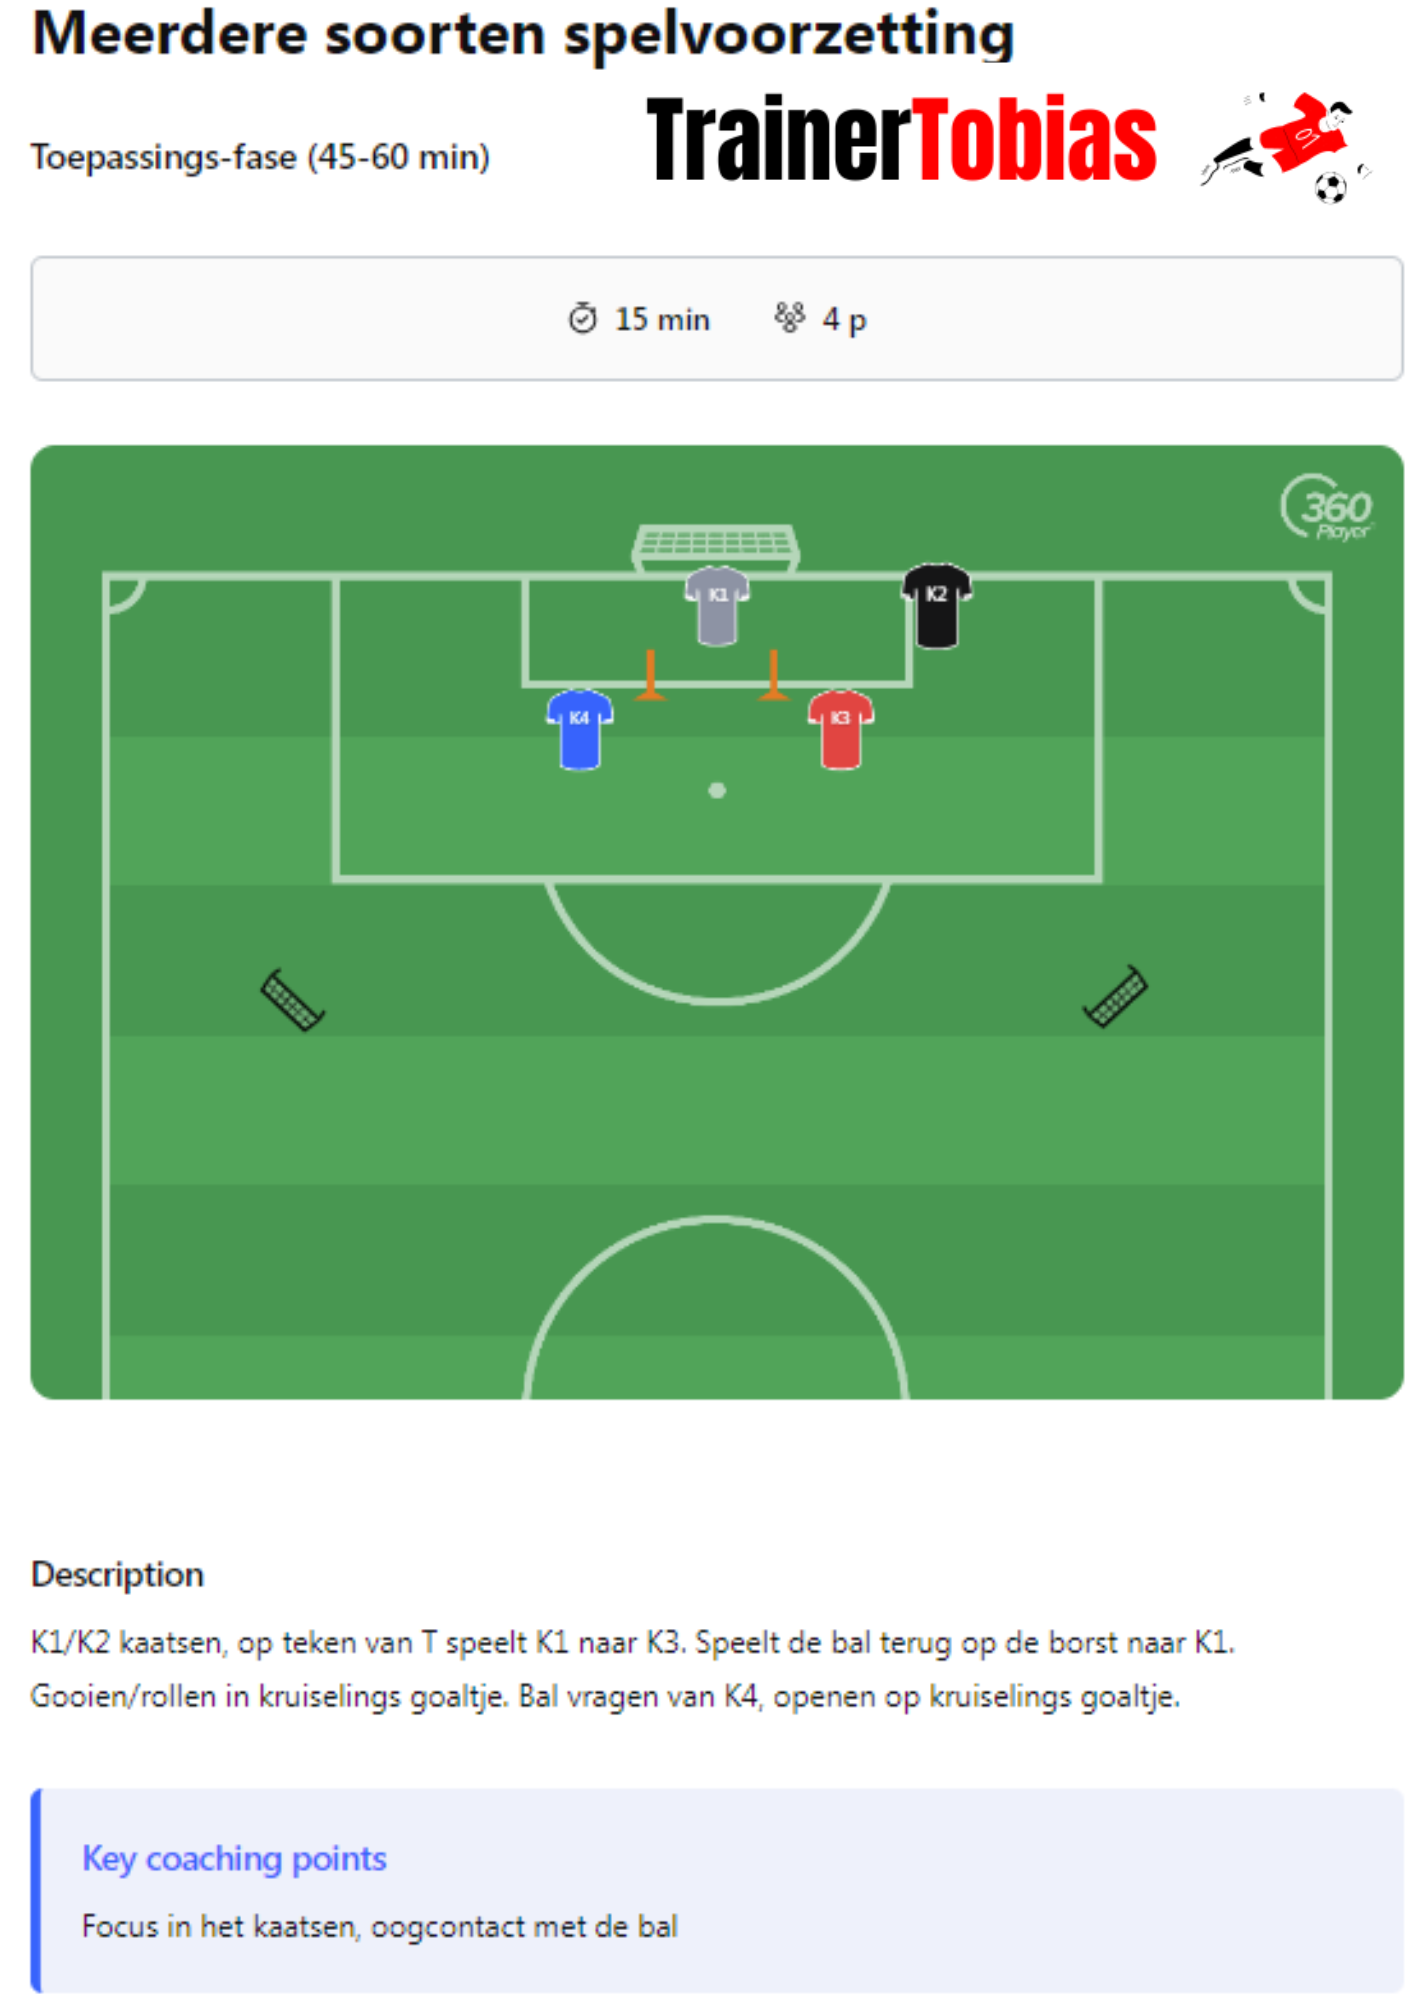Viewport: 1414px width, 2000px height.
Task: Click the stopwatch icon beside 15 min
Action: 582,318
